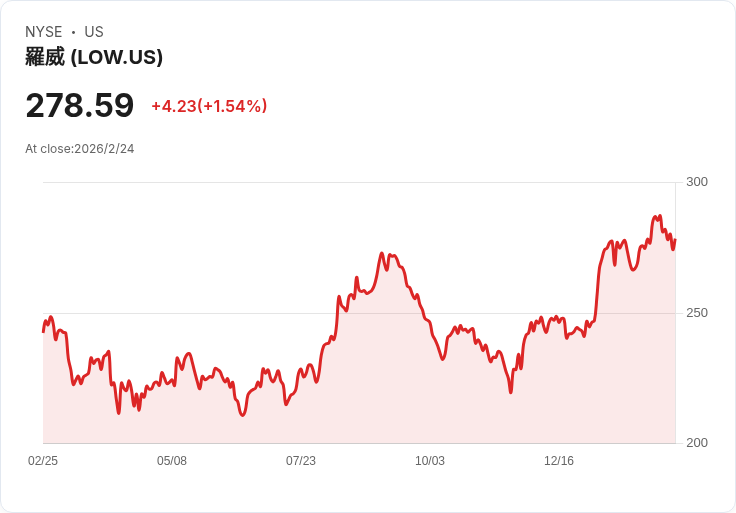
Task: Click the highest peak of the price line
Action: click(657, 216)
